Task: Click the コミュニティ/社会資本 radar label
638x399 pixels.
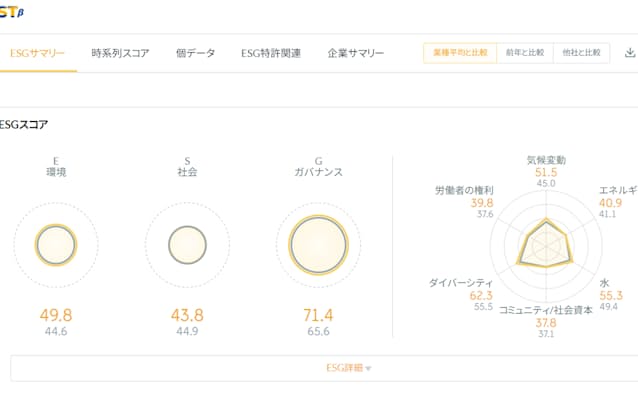Action: pos(546,310)
